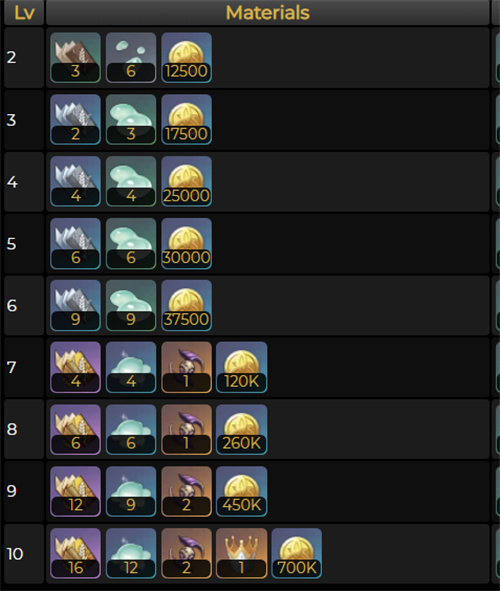The image size is (500, 591).
Task: Click the Materials column header
Action: [268, 12]
